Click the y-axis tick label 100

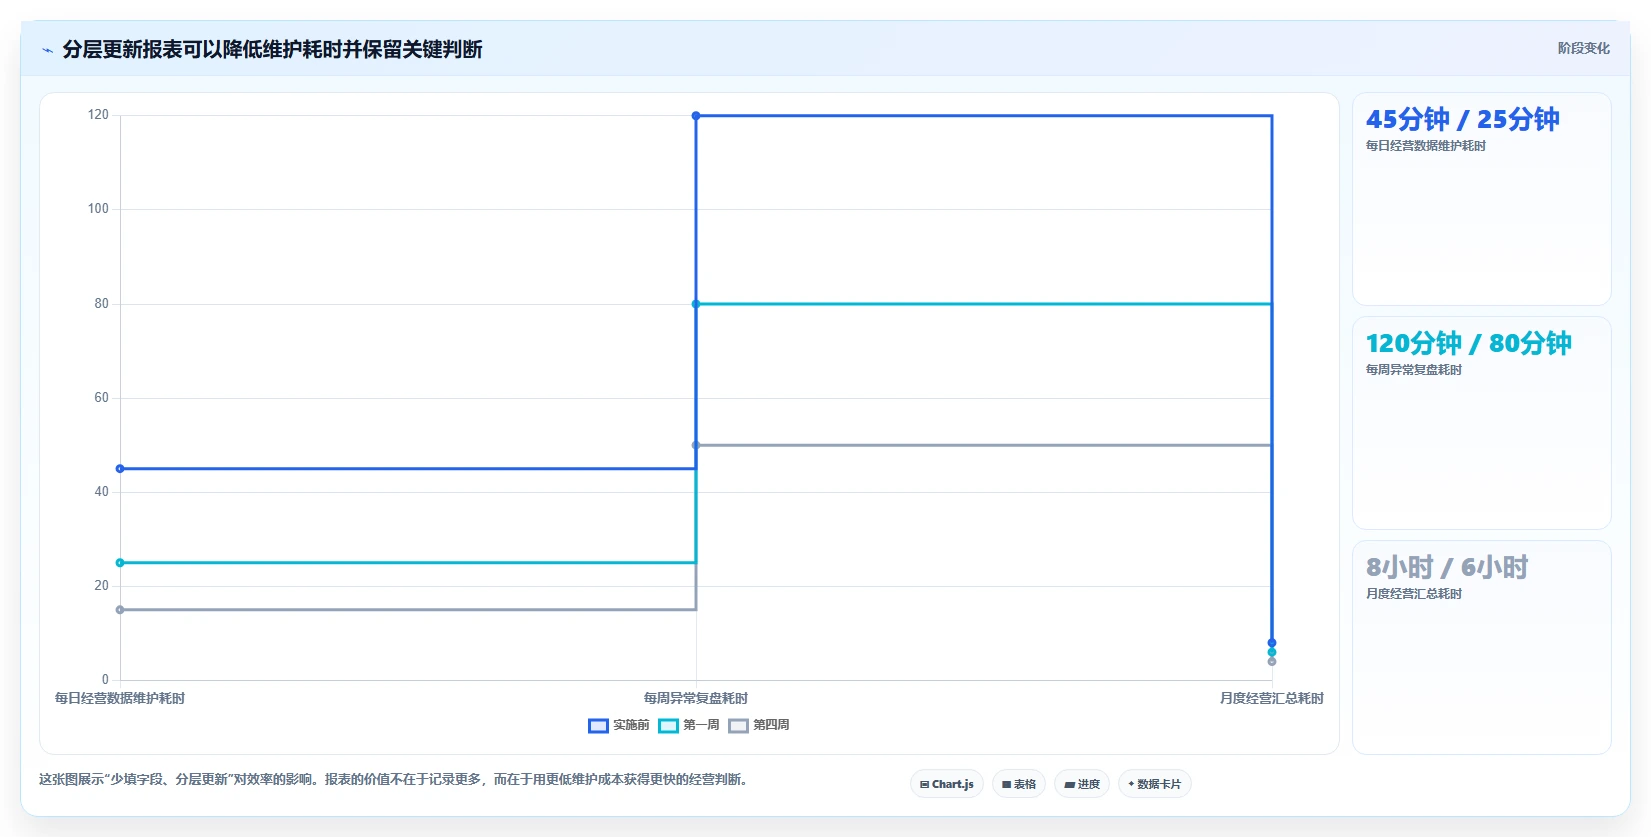click(x=98, y=209)
